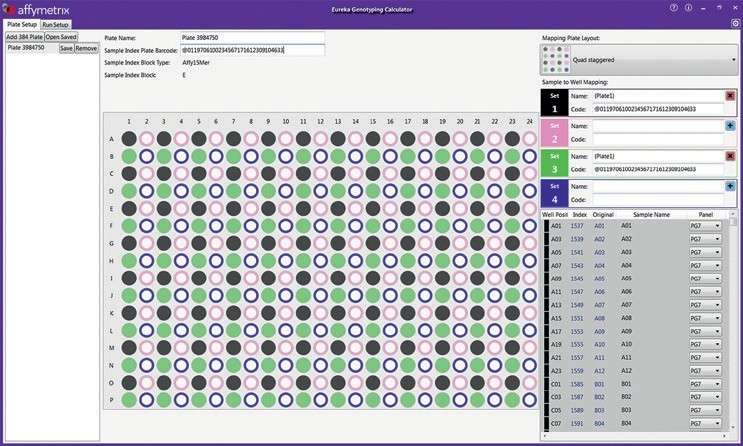Viewport: 743px width, 446px height.
Task: Open Panel dropdown for well C07
Action: (705, 424)
